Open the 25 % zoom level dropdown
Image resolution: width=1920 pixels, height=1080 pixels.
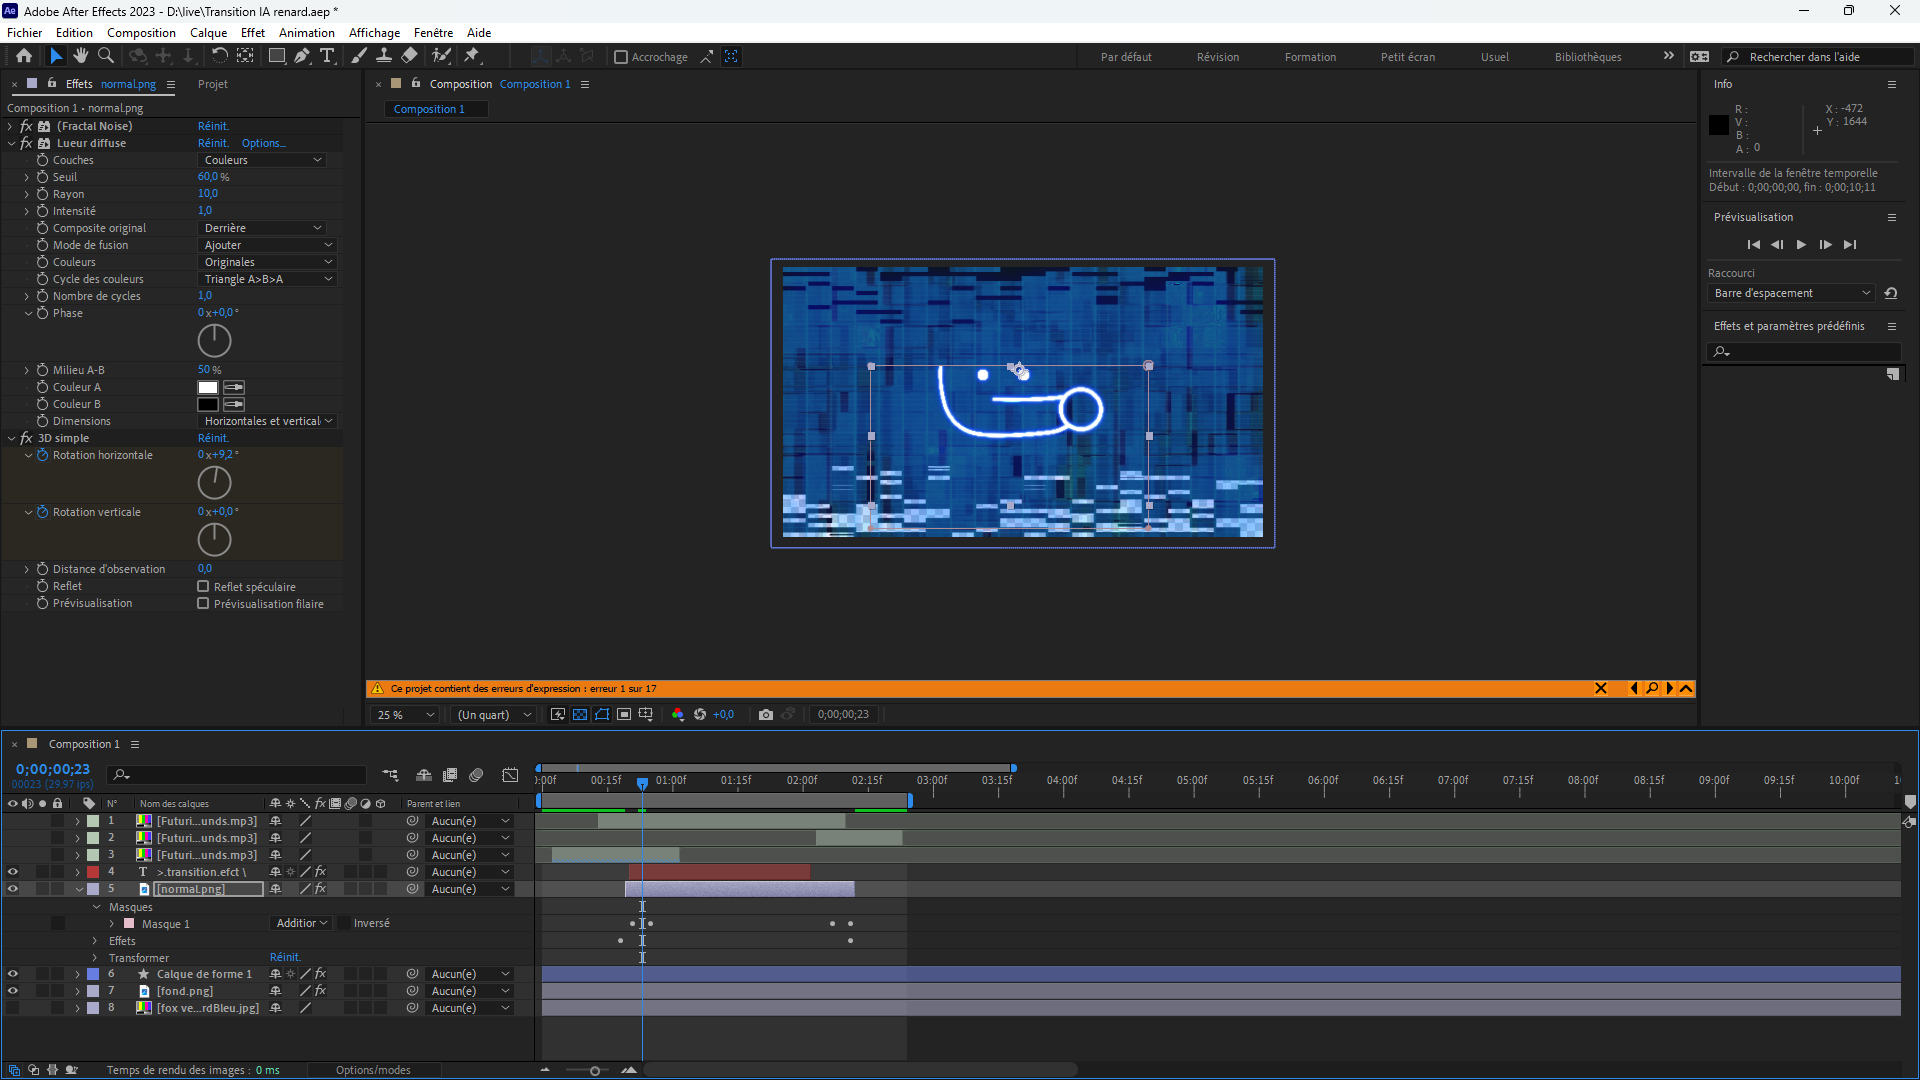(x=406, y=715)
